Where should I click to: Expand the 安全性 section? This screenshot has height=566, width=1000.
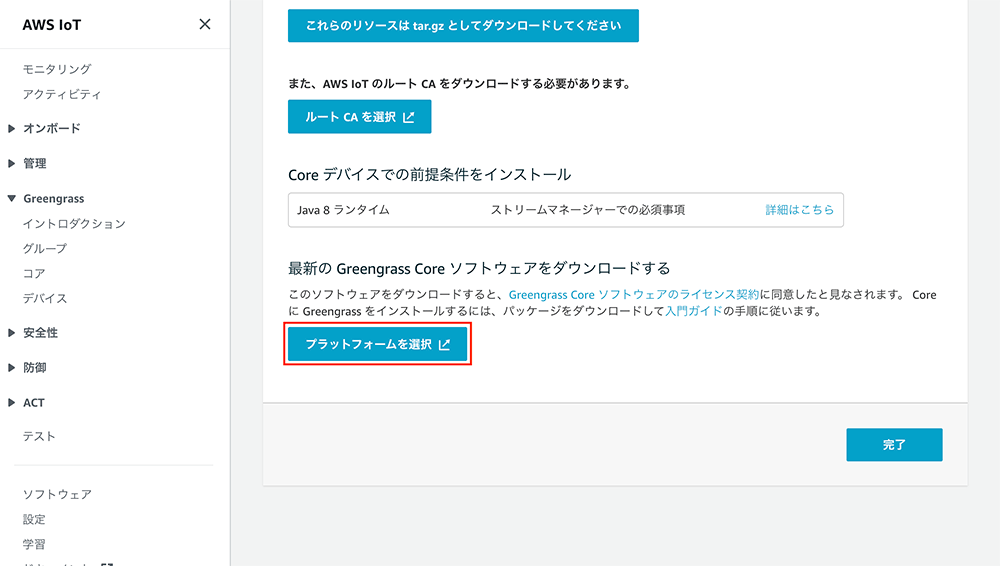pyautogui.click(x=40, y=333)
